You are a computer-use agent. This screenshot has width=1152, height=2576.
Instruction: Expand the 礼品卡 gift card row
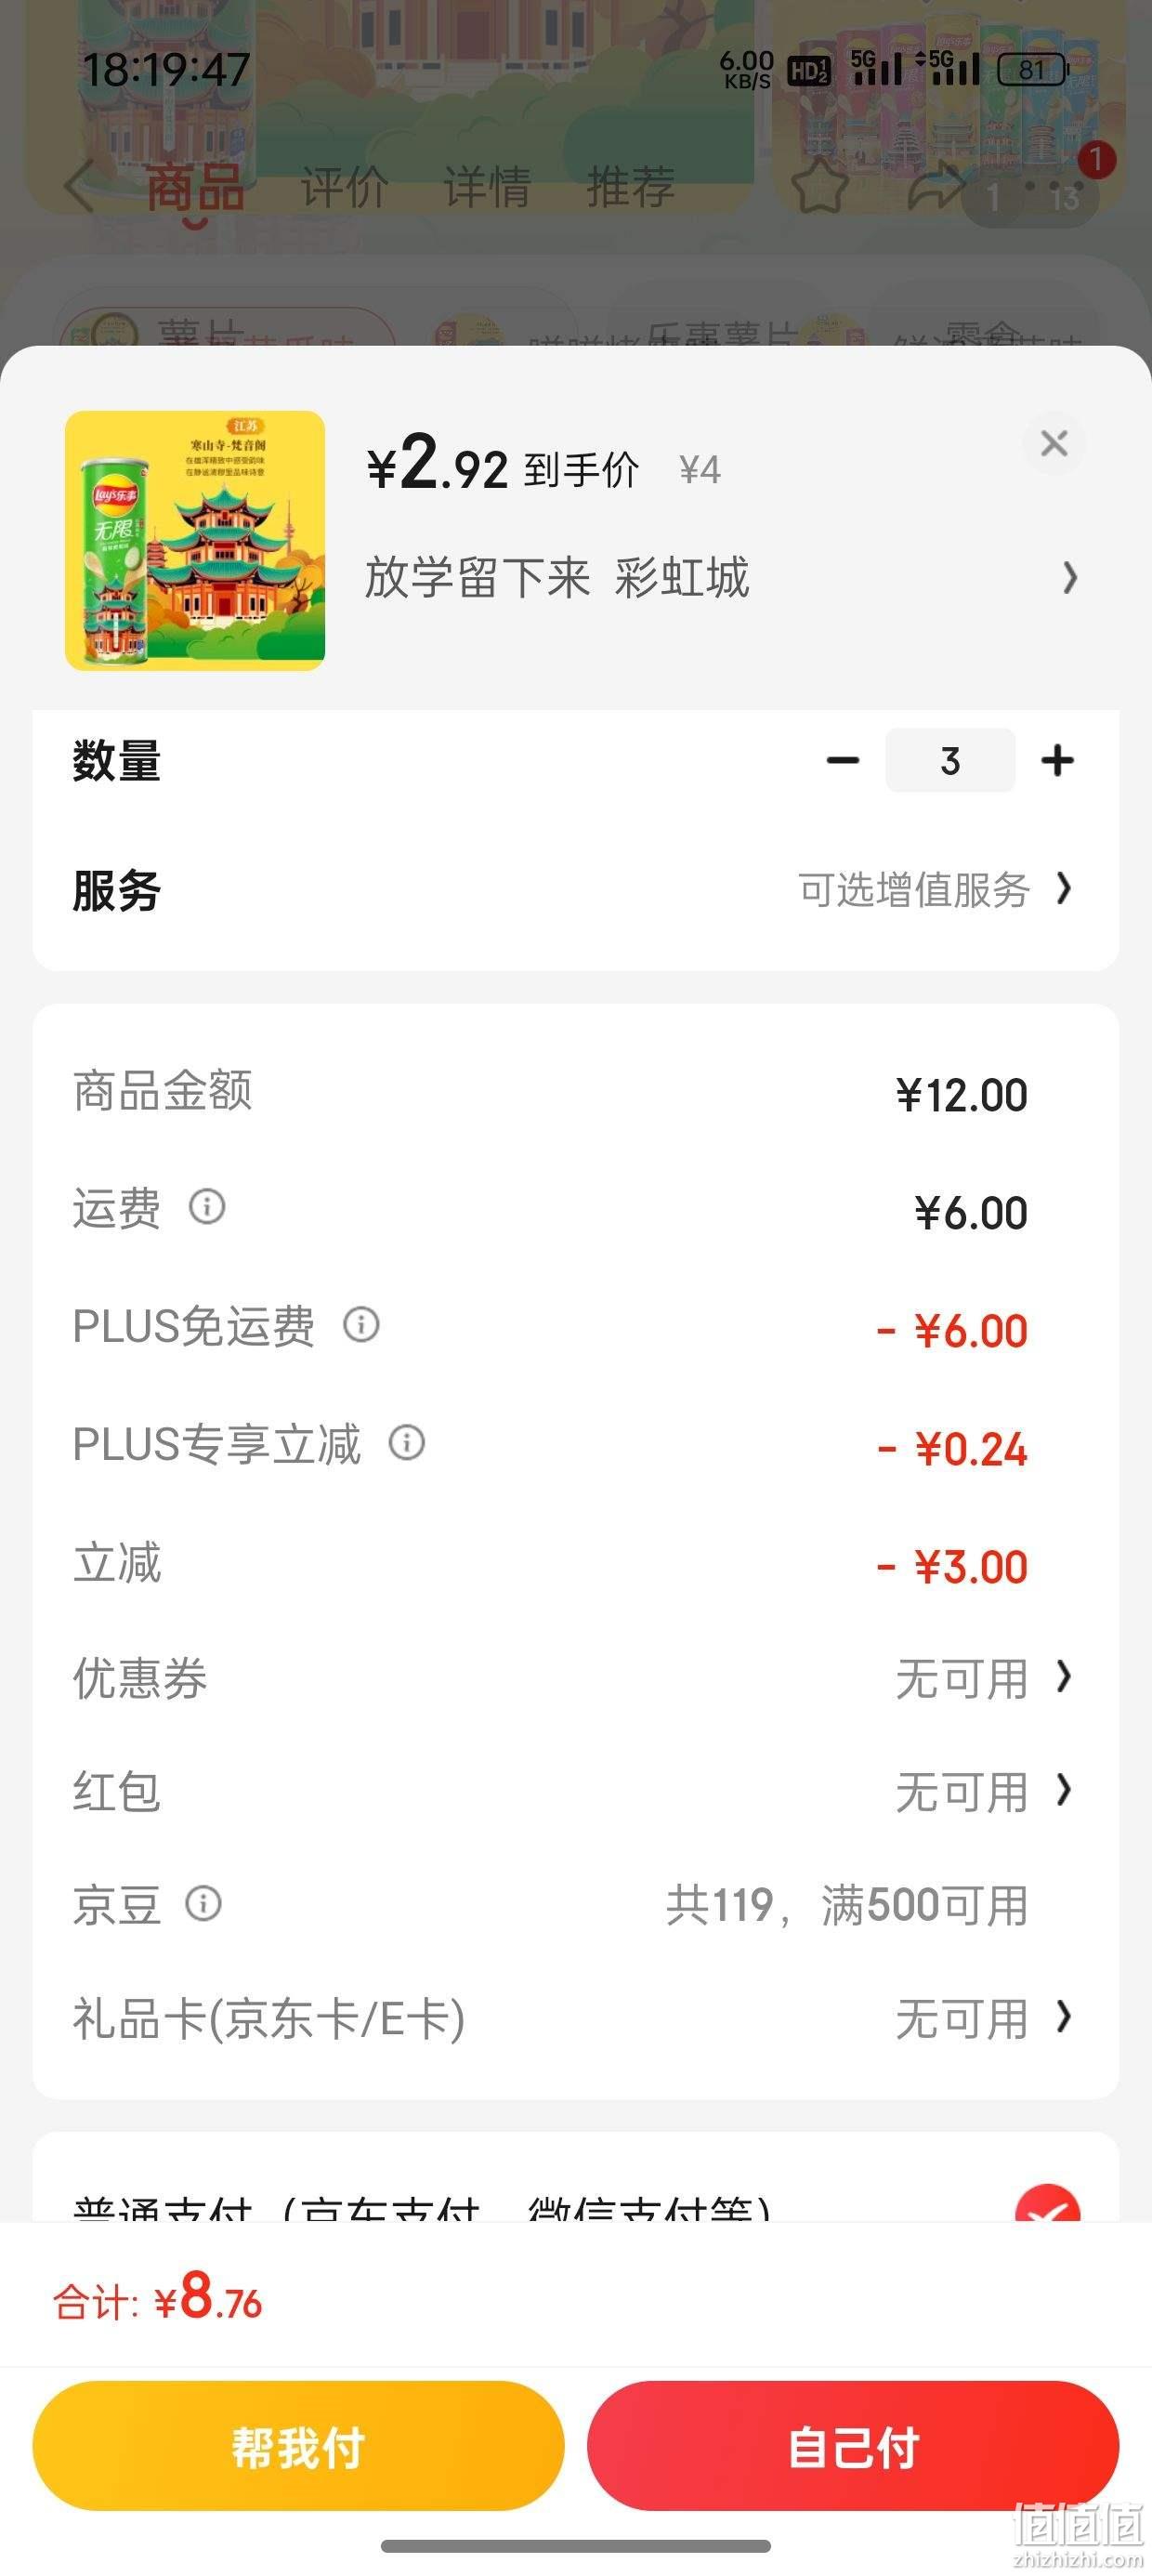[x=576, y=2019]
